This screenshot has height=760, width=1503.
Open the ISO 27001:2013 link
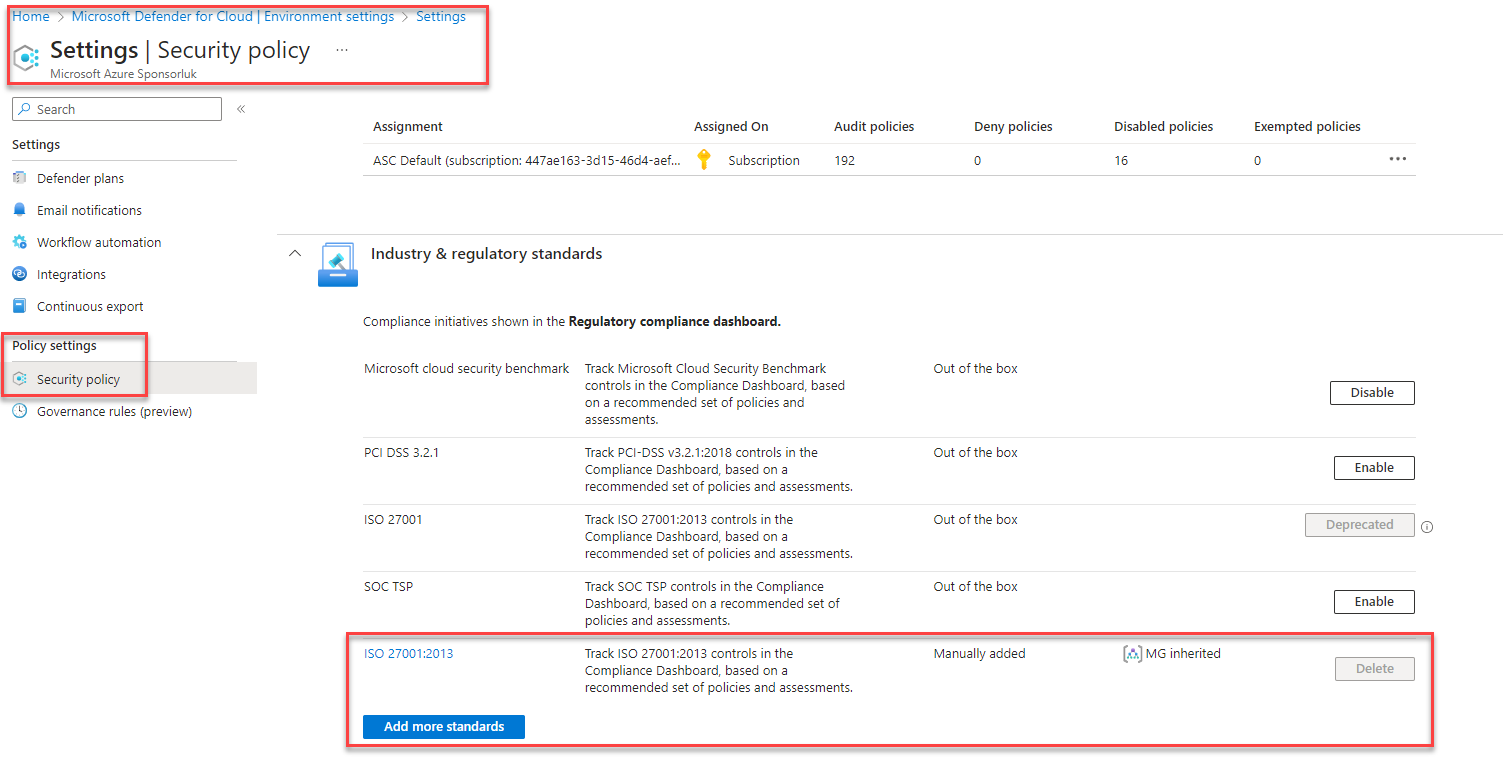[x=408, y=654]
